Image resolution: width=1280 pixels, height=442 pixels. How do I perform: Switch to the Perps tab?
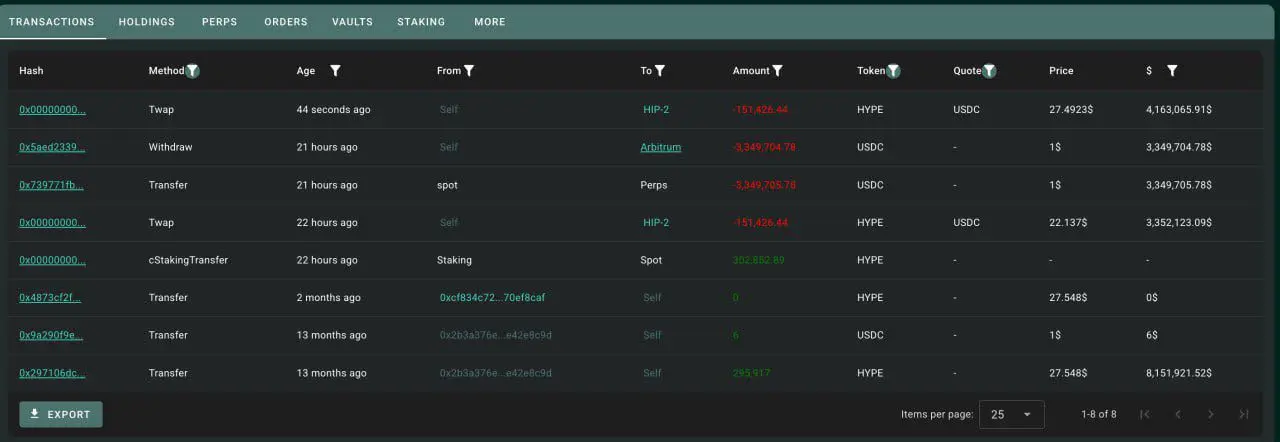click(219, 22)
